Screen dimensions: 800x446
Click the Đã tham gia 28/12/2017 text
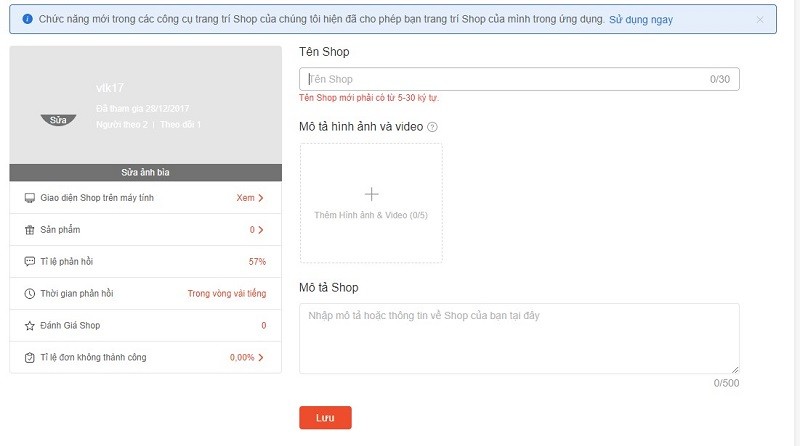click(142, 109)
